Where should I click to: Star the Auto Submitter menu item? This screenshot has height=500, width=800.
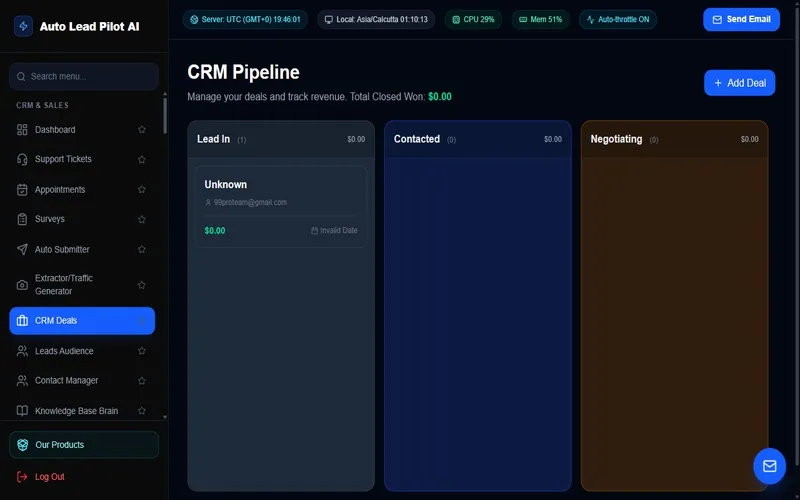tap(142, 249)
